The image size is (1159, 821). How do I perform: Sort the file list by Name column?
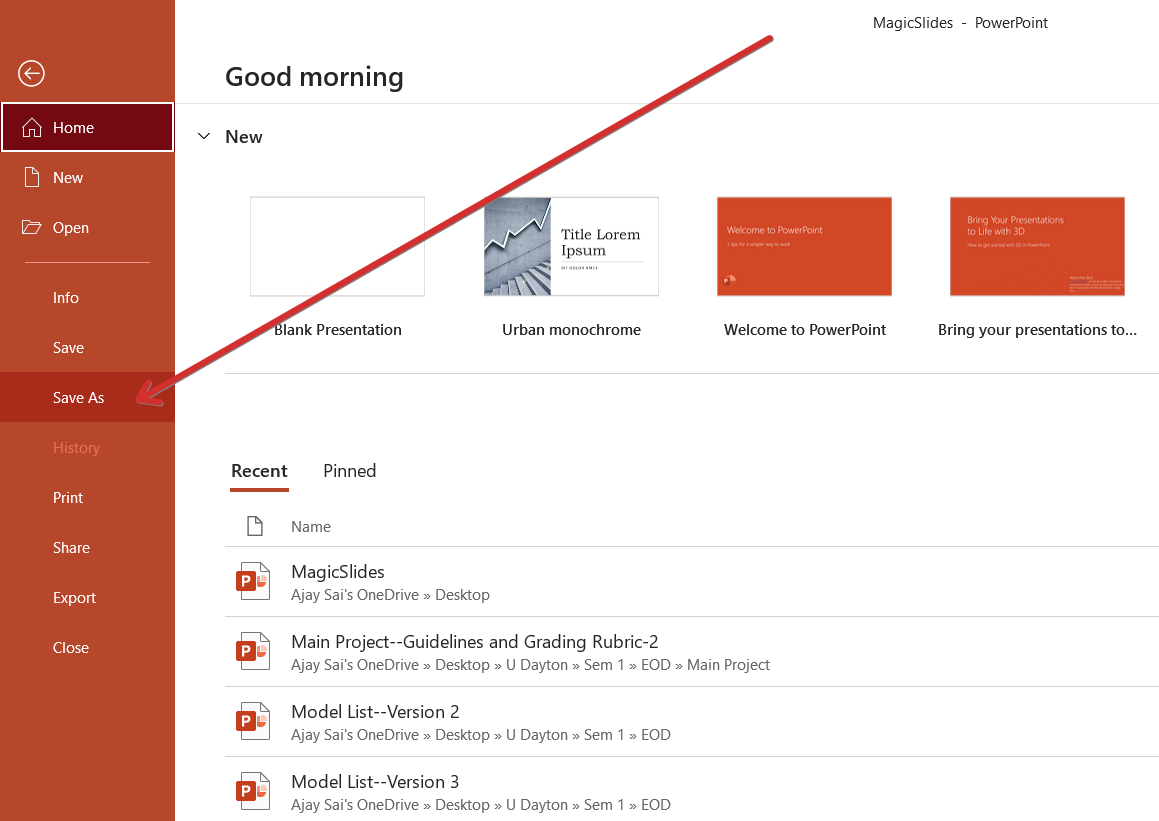(x=311, y=527)
